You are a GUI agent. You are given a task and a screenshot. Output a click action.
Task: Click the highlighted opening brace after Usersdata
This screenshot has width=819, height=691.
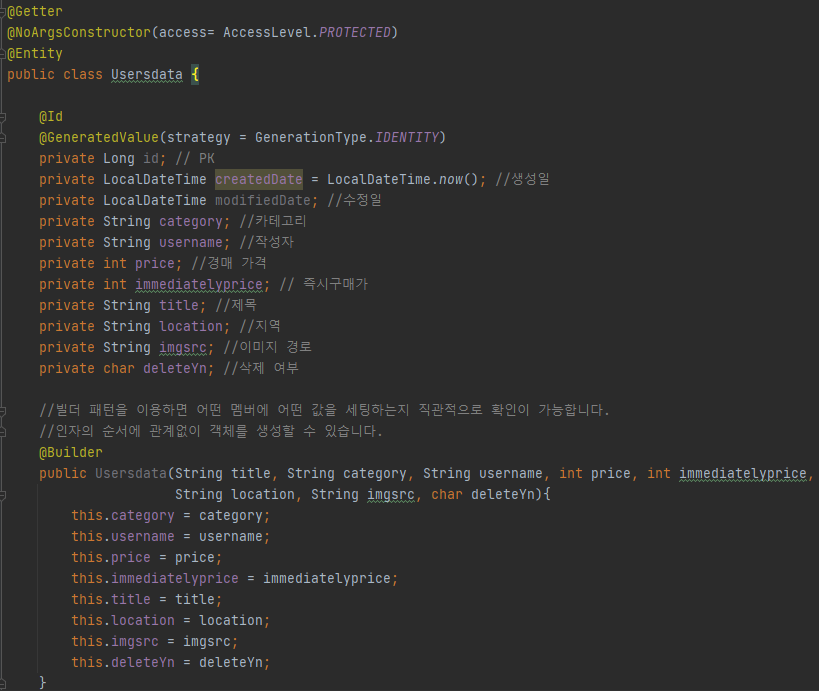(195, 75)
